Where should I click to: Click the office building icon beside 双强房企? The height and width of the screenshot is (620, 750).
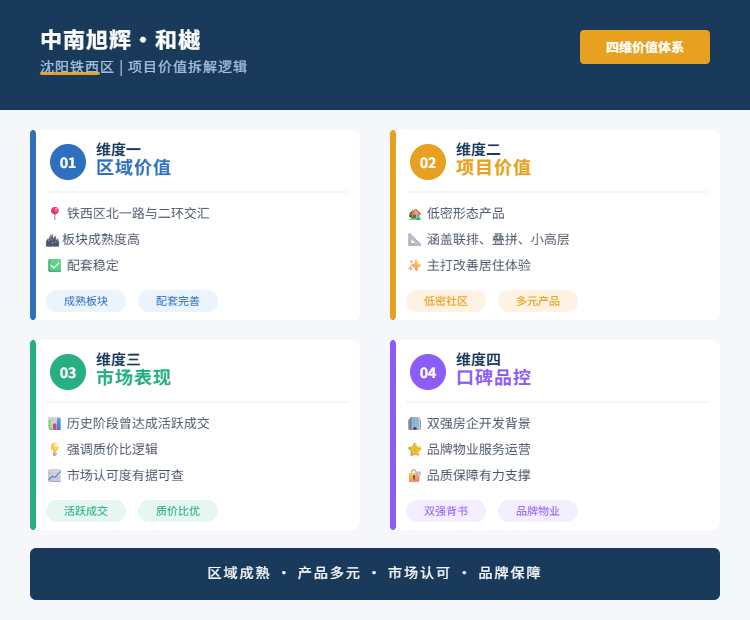tap(415, 423)
